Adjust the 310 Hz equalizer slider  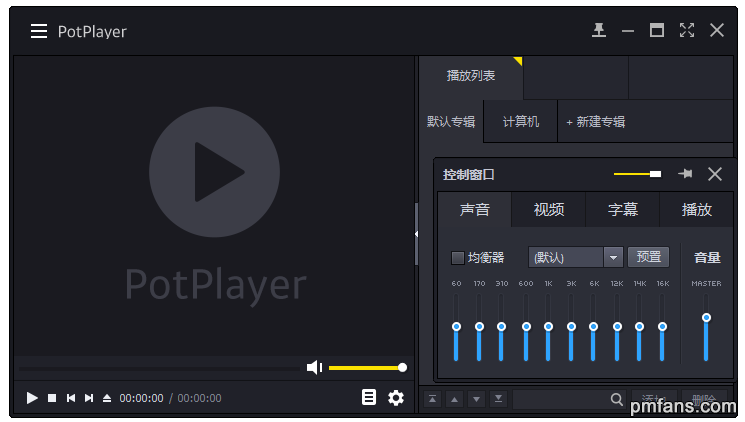click(x=501, y=327)
